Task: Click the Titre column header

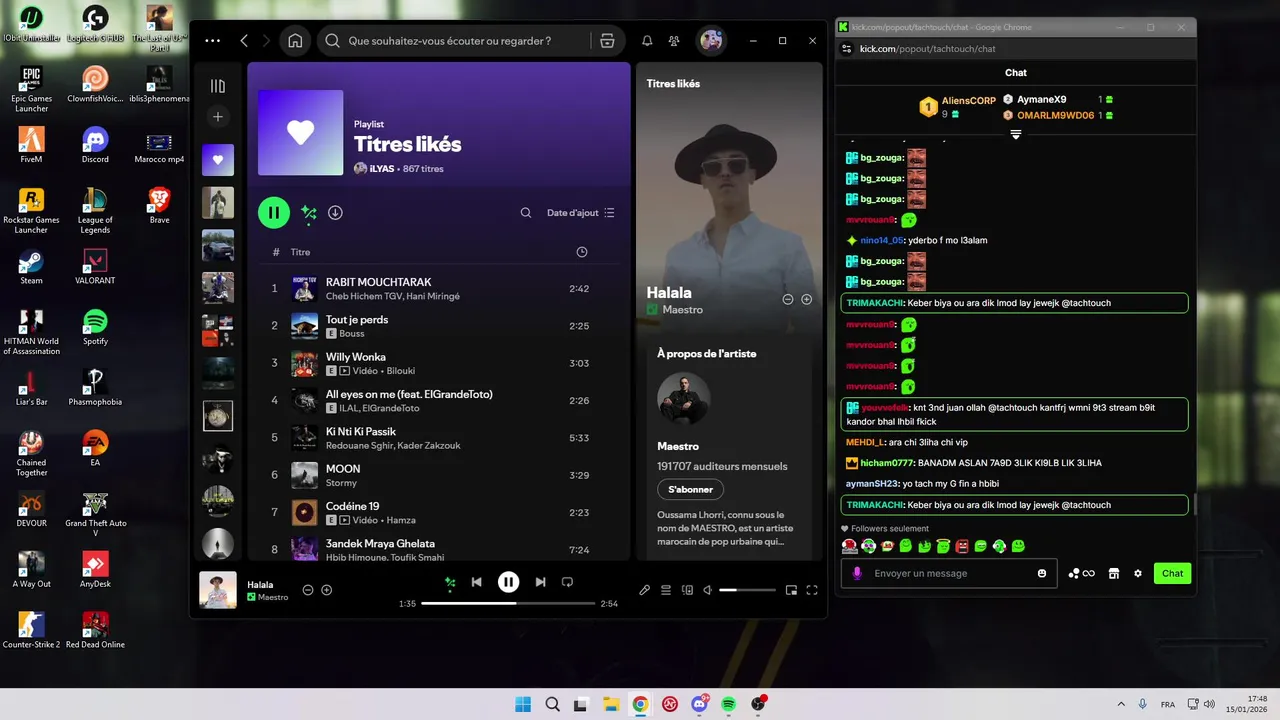Action: click(300, 252)
